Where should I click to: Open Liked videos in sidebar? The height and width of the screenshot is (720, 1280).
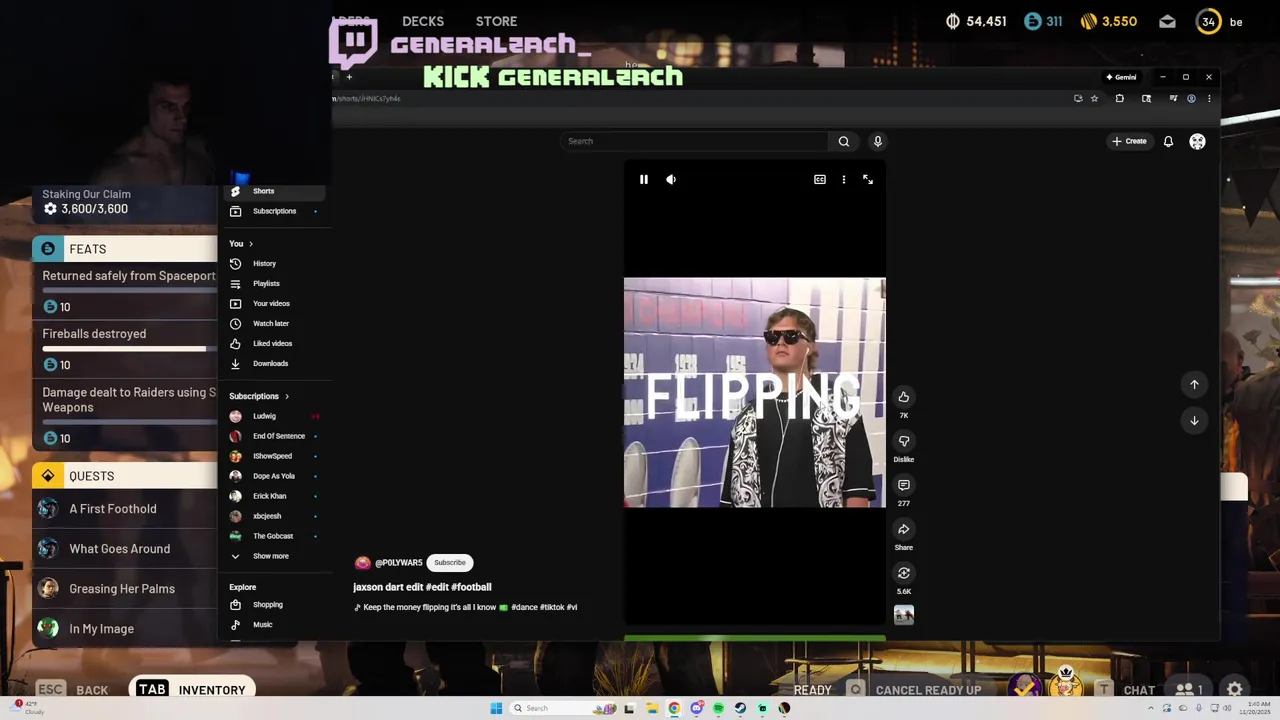(272, 344)
